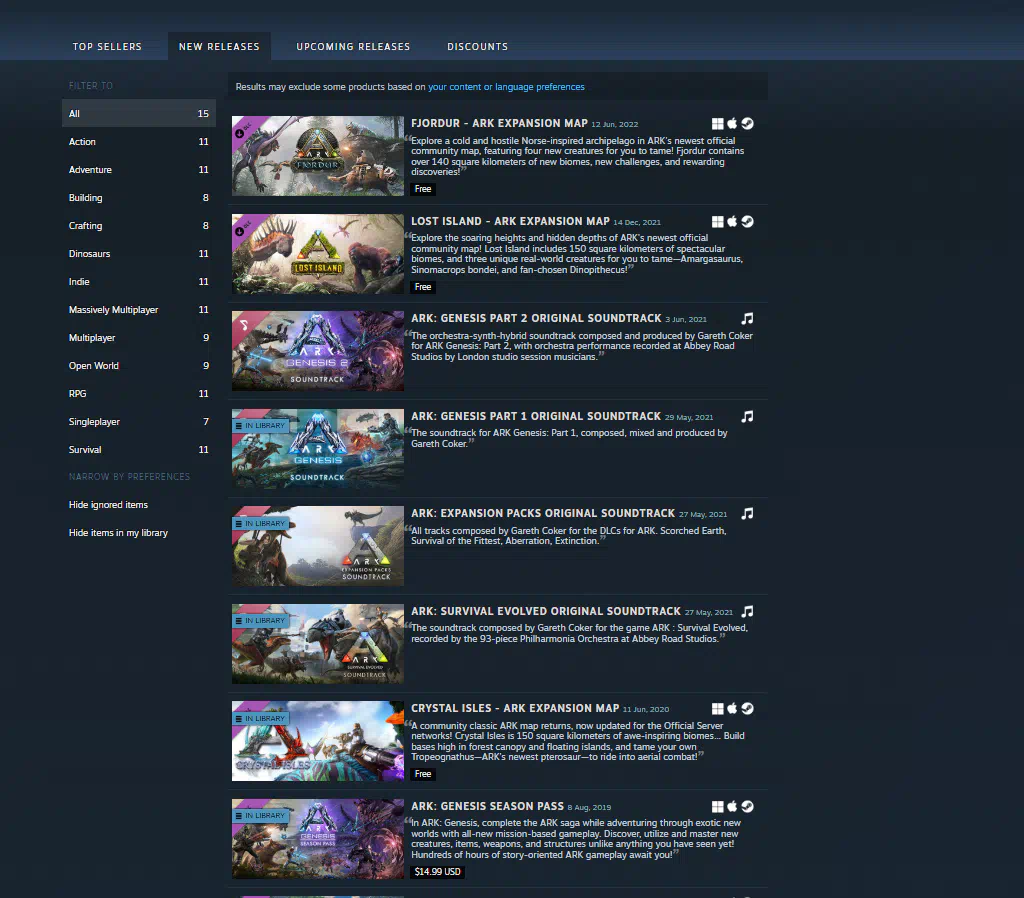Click the SteamOS icon on Crystal Isles row
The image size is (1024, 898).
coord(748,709)
